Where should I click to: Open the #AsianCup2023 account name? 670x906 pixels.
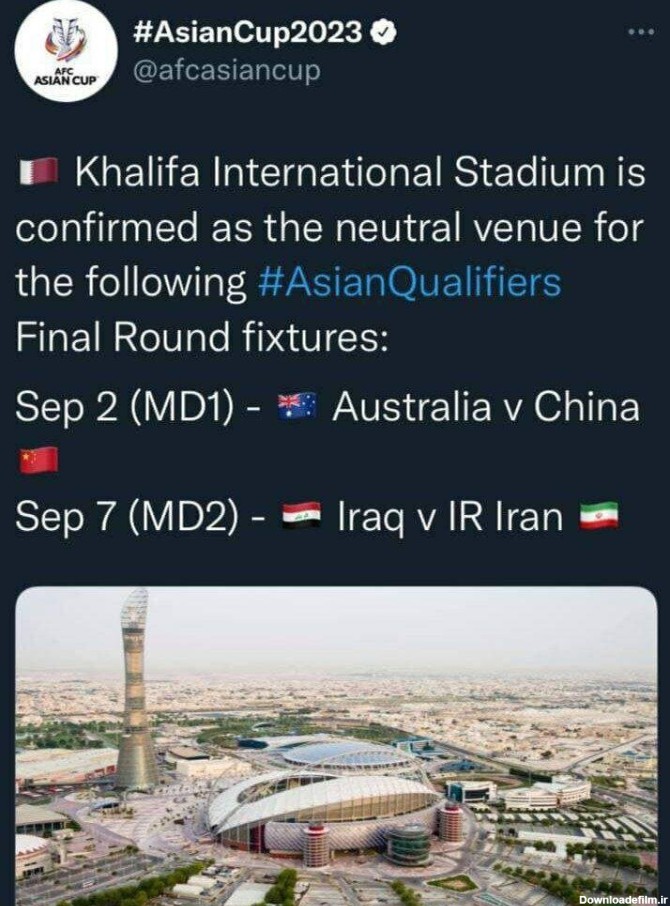tap(247, 33)
